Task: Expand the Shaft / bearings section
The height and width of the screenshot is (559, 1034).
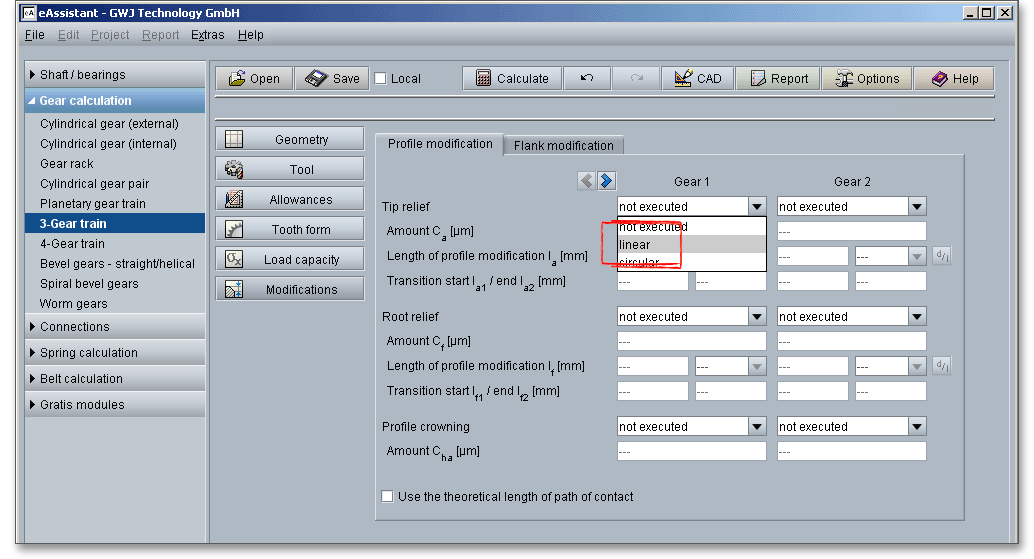Action: [83, 75]
